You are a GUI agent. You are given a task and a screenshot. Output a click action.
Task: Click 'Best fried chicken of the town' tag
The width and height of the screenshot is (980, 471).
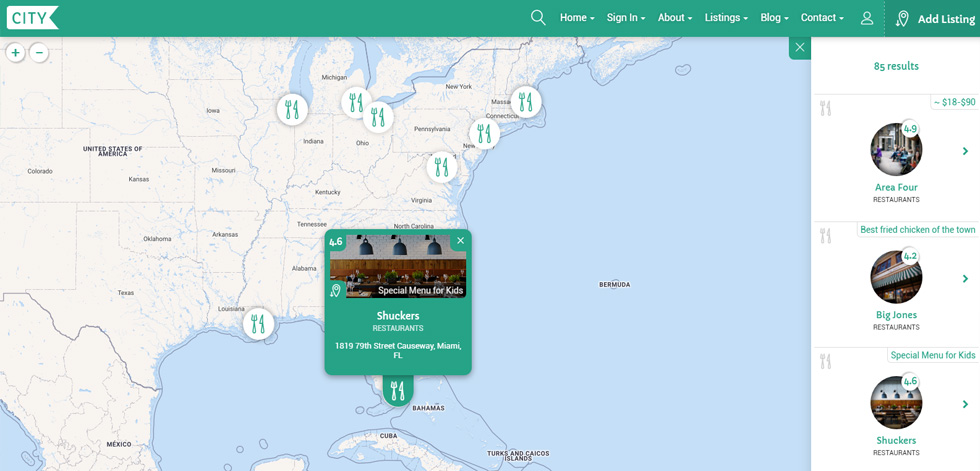point(918,230)
